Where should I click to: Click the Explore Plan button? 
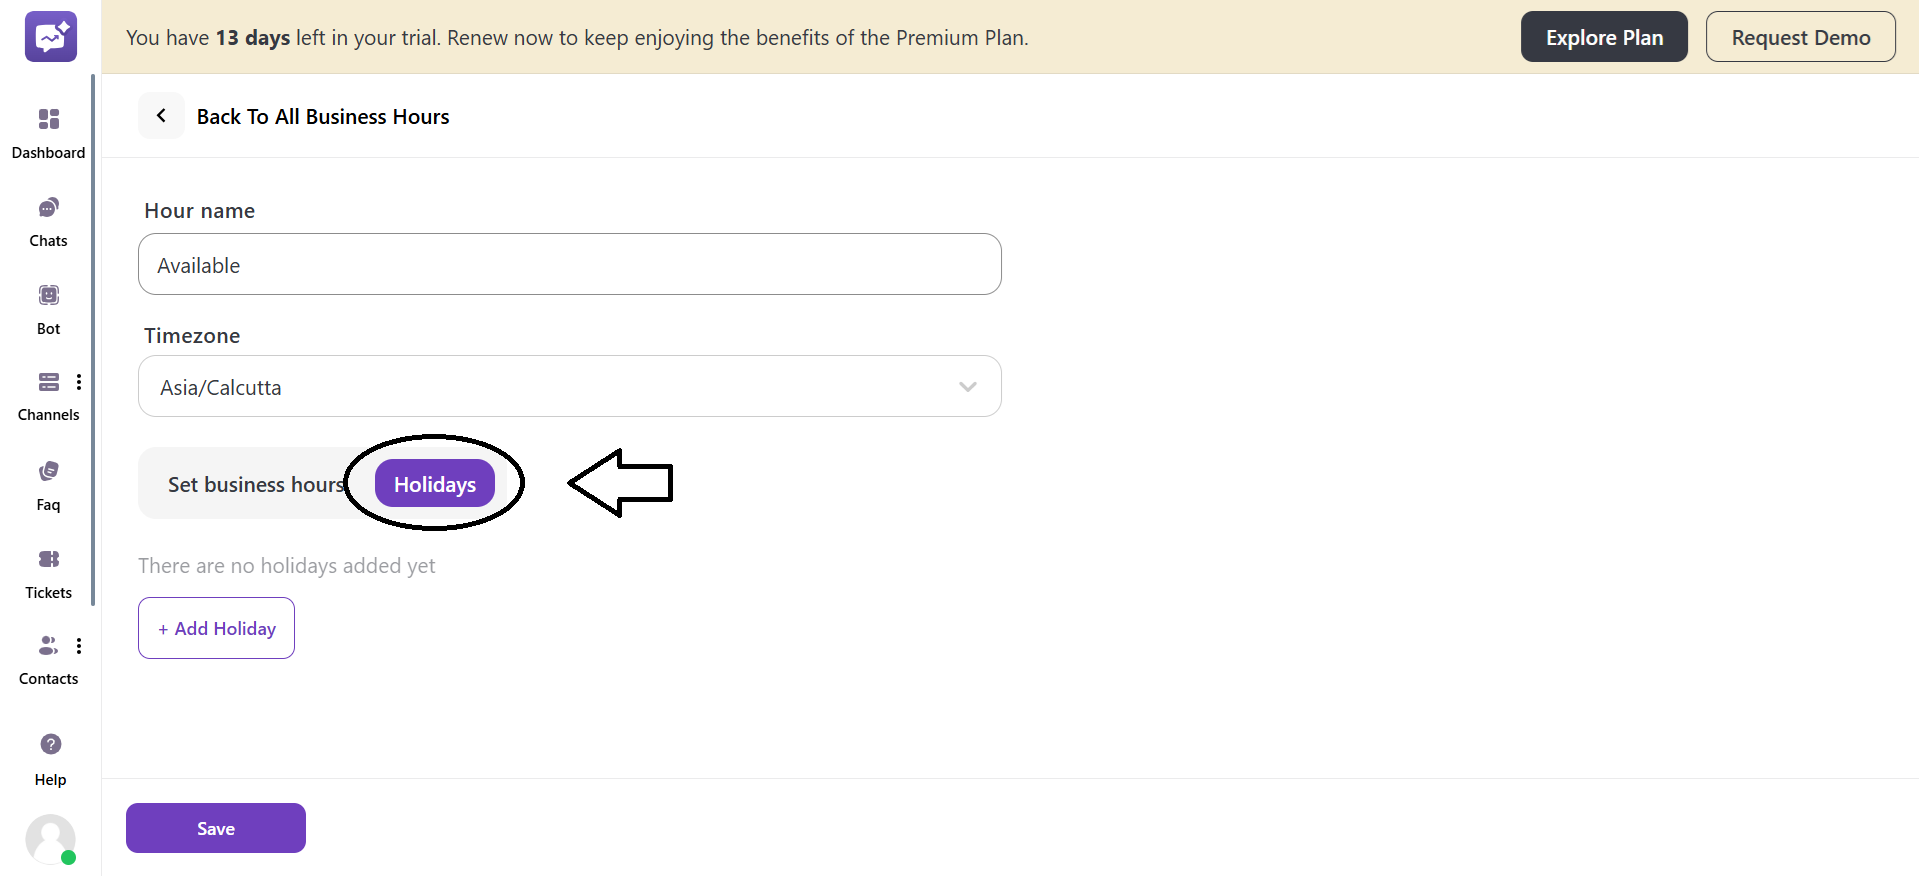pos(1603,37)
